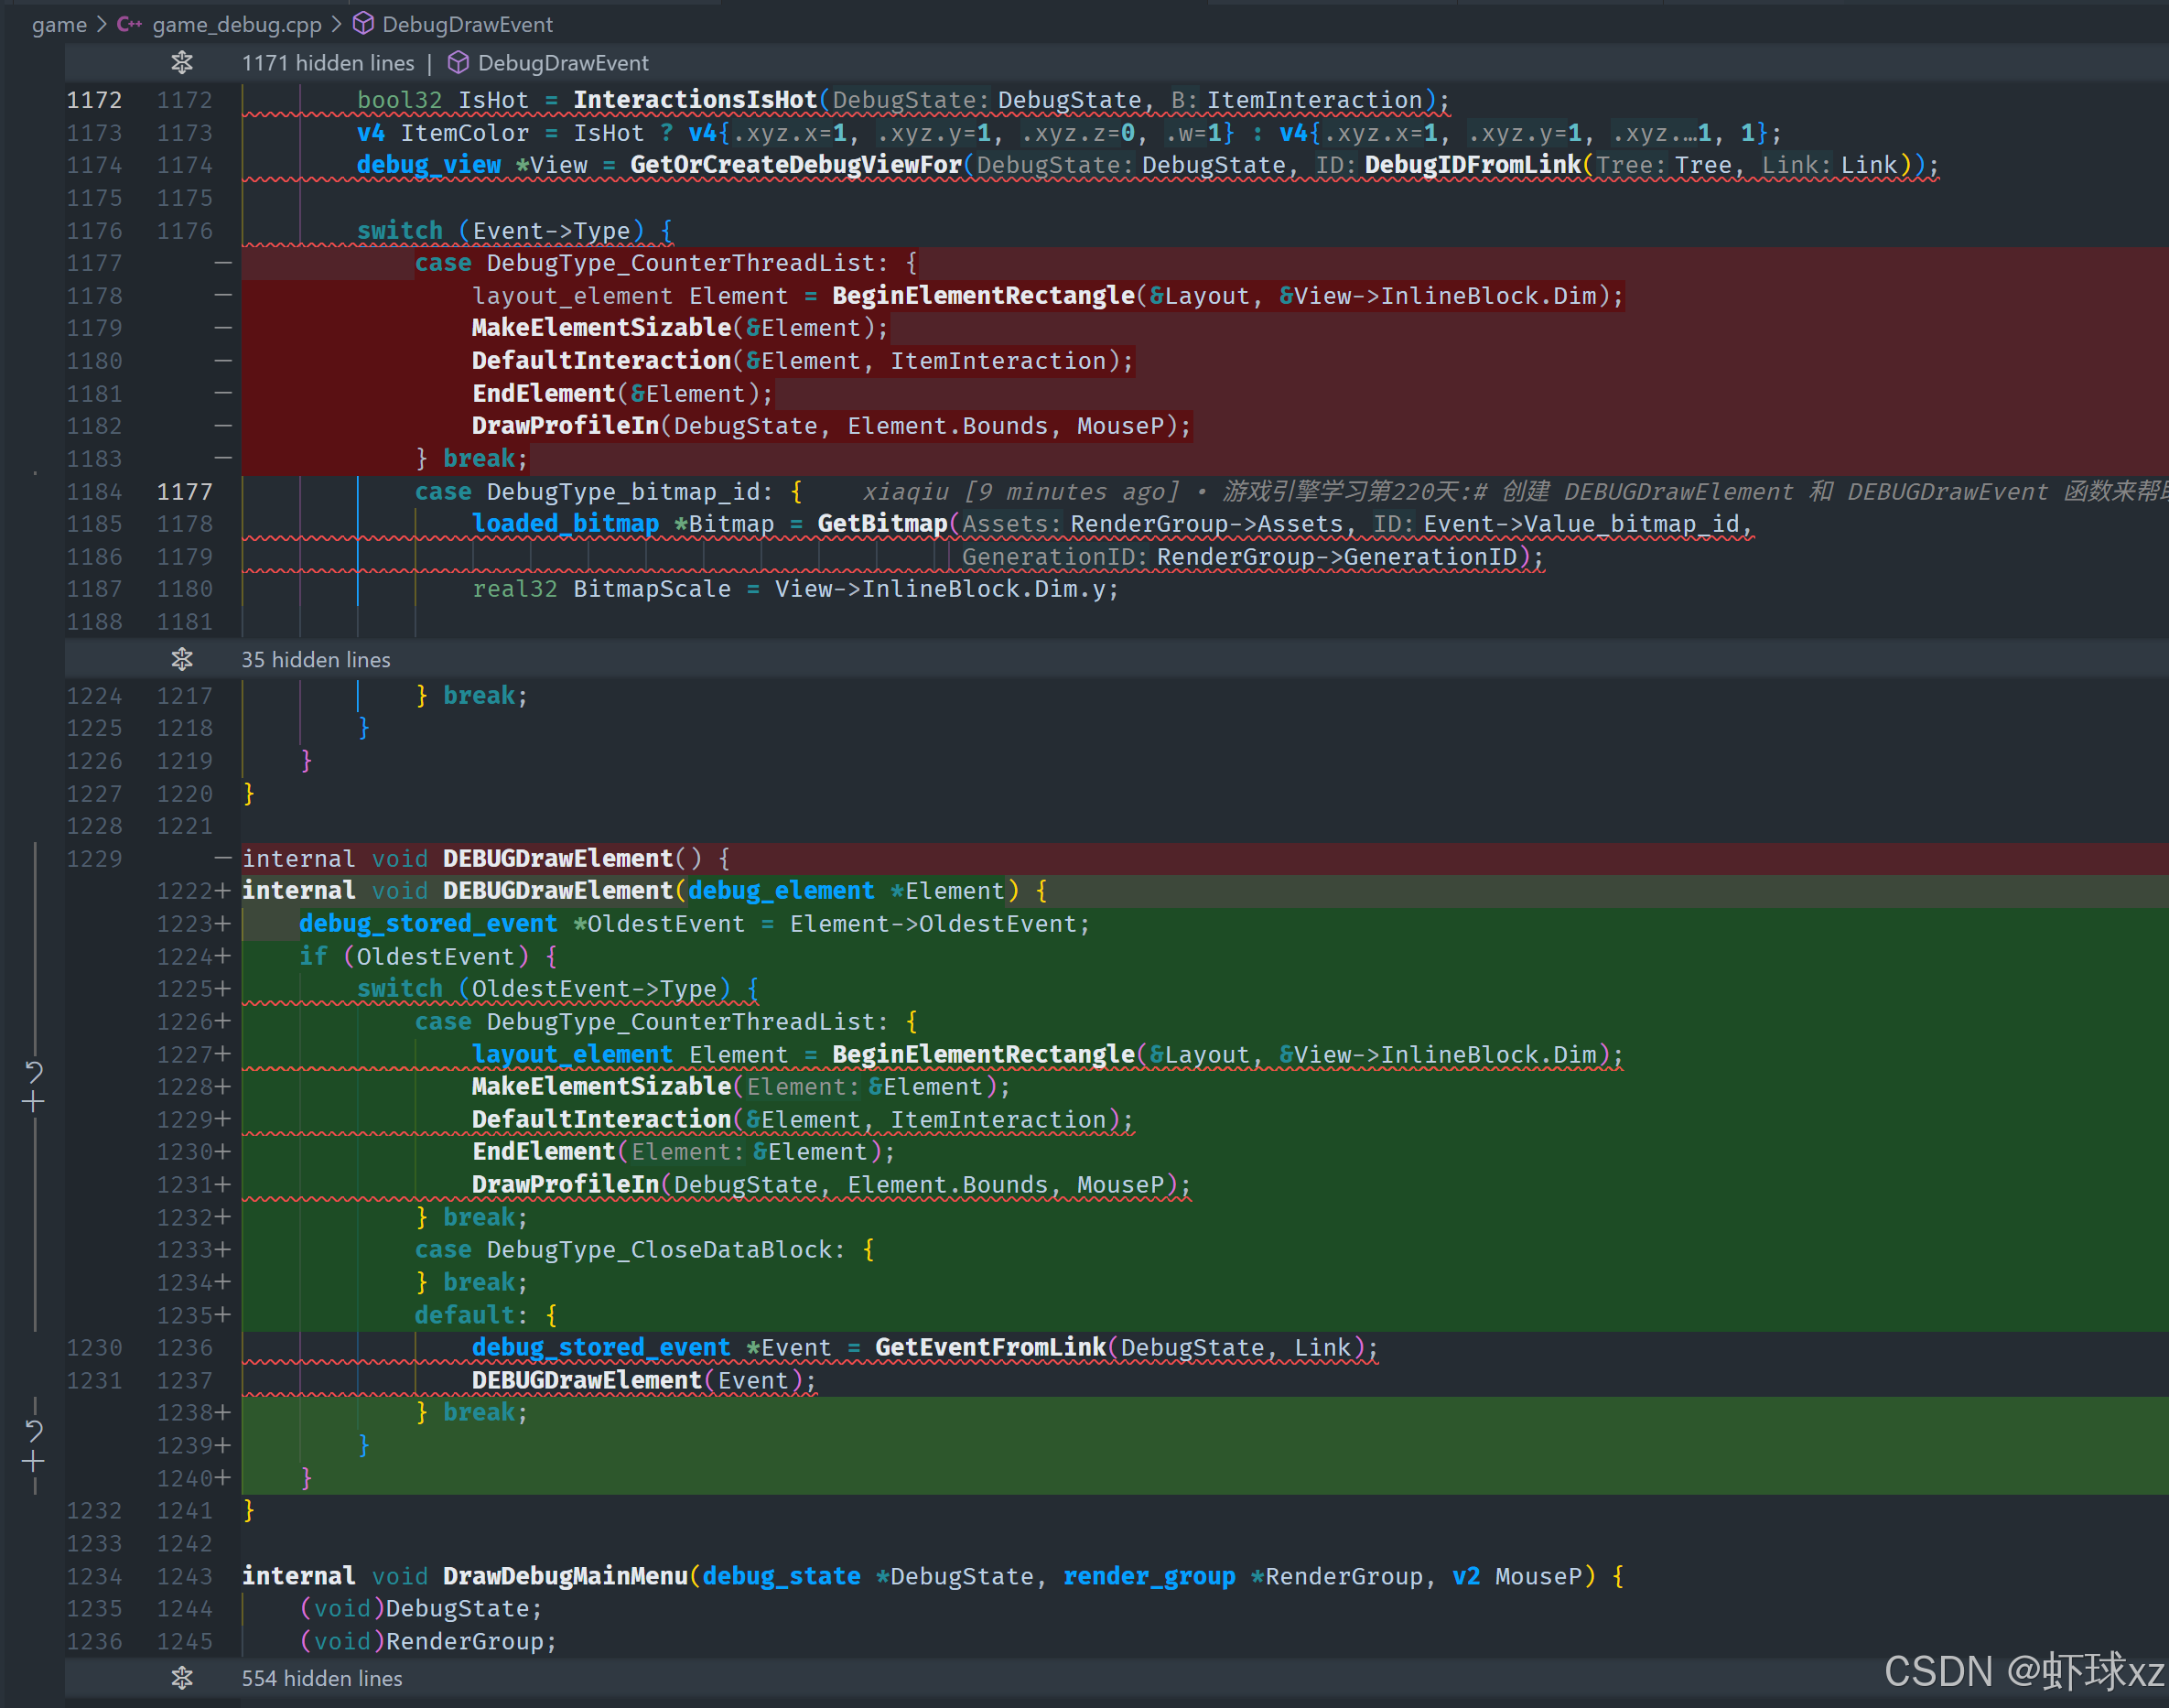
Task: Place cursor on DrawDebugMainMenu function name
Action: (565, 1576)
